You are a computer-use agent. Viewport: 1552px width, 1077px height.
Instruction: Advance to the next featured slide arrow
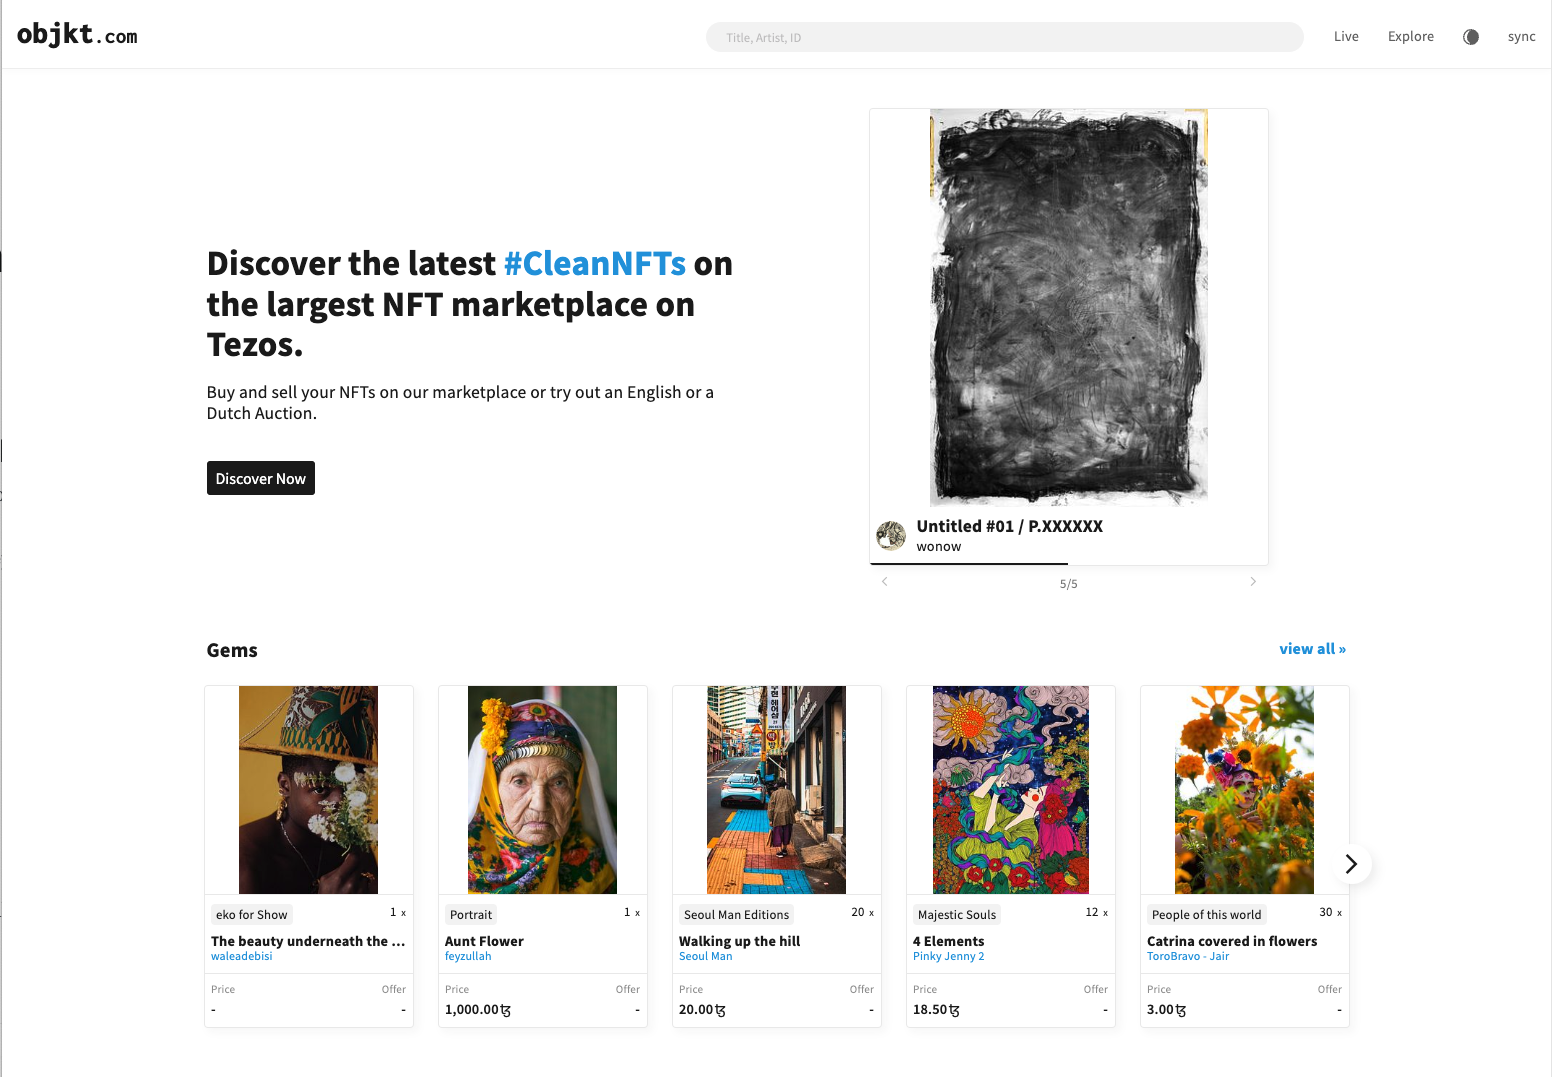click(x=1253, y=581)
